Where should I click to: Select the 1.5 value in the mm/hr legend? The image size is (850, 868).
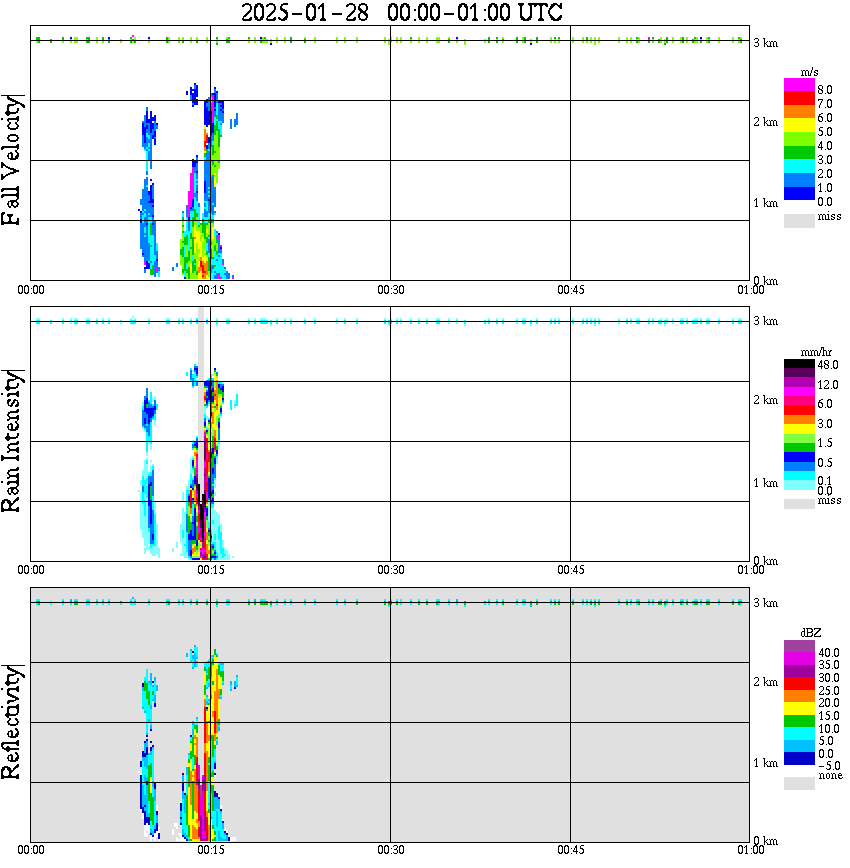pyautogui.click(x=825, y=443)
